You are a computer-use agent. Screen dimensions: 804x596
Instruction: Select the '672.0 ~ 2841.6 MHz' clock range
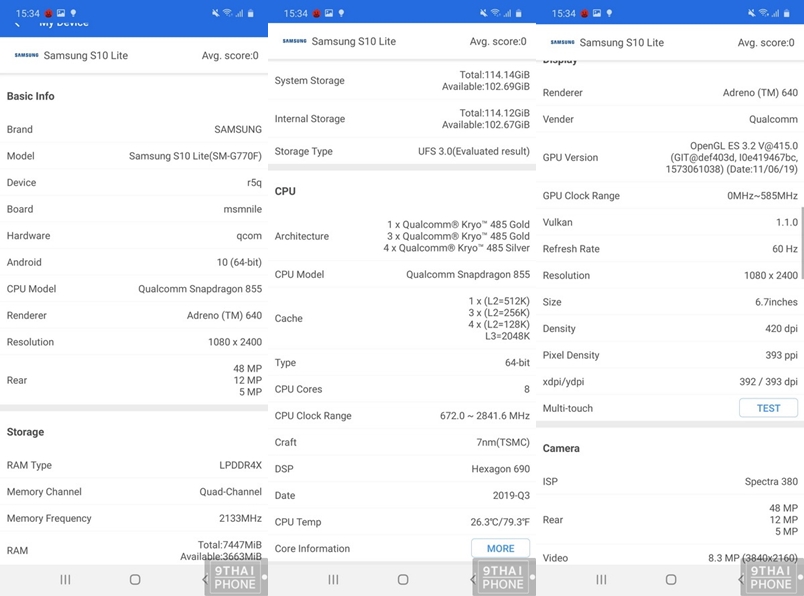[485, 416]
